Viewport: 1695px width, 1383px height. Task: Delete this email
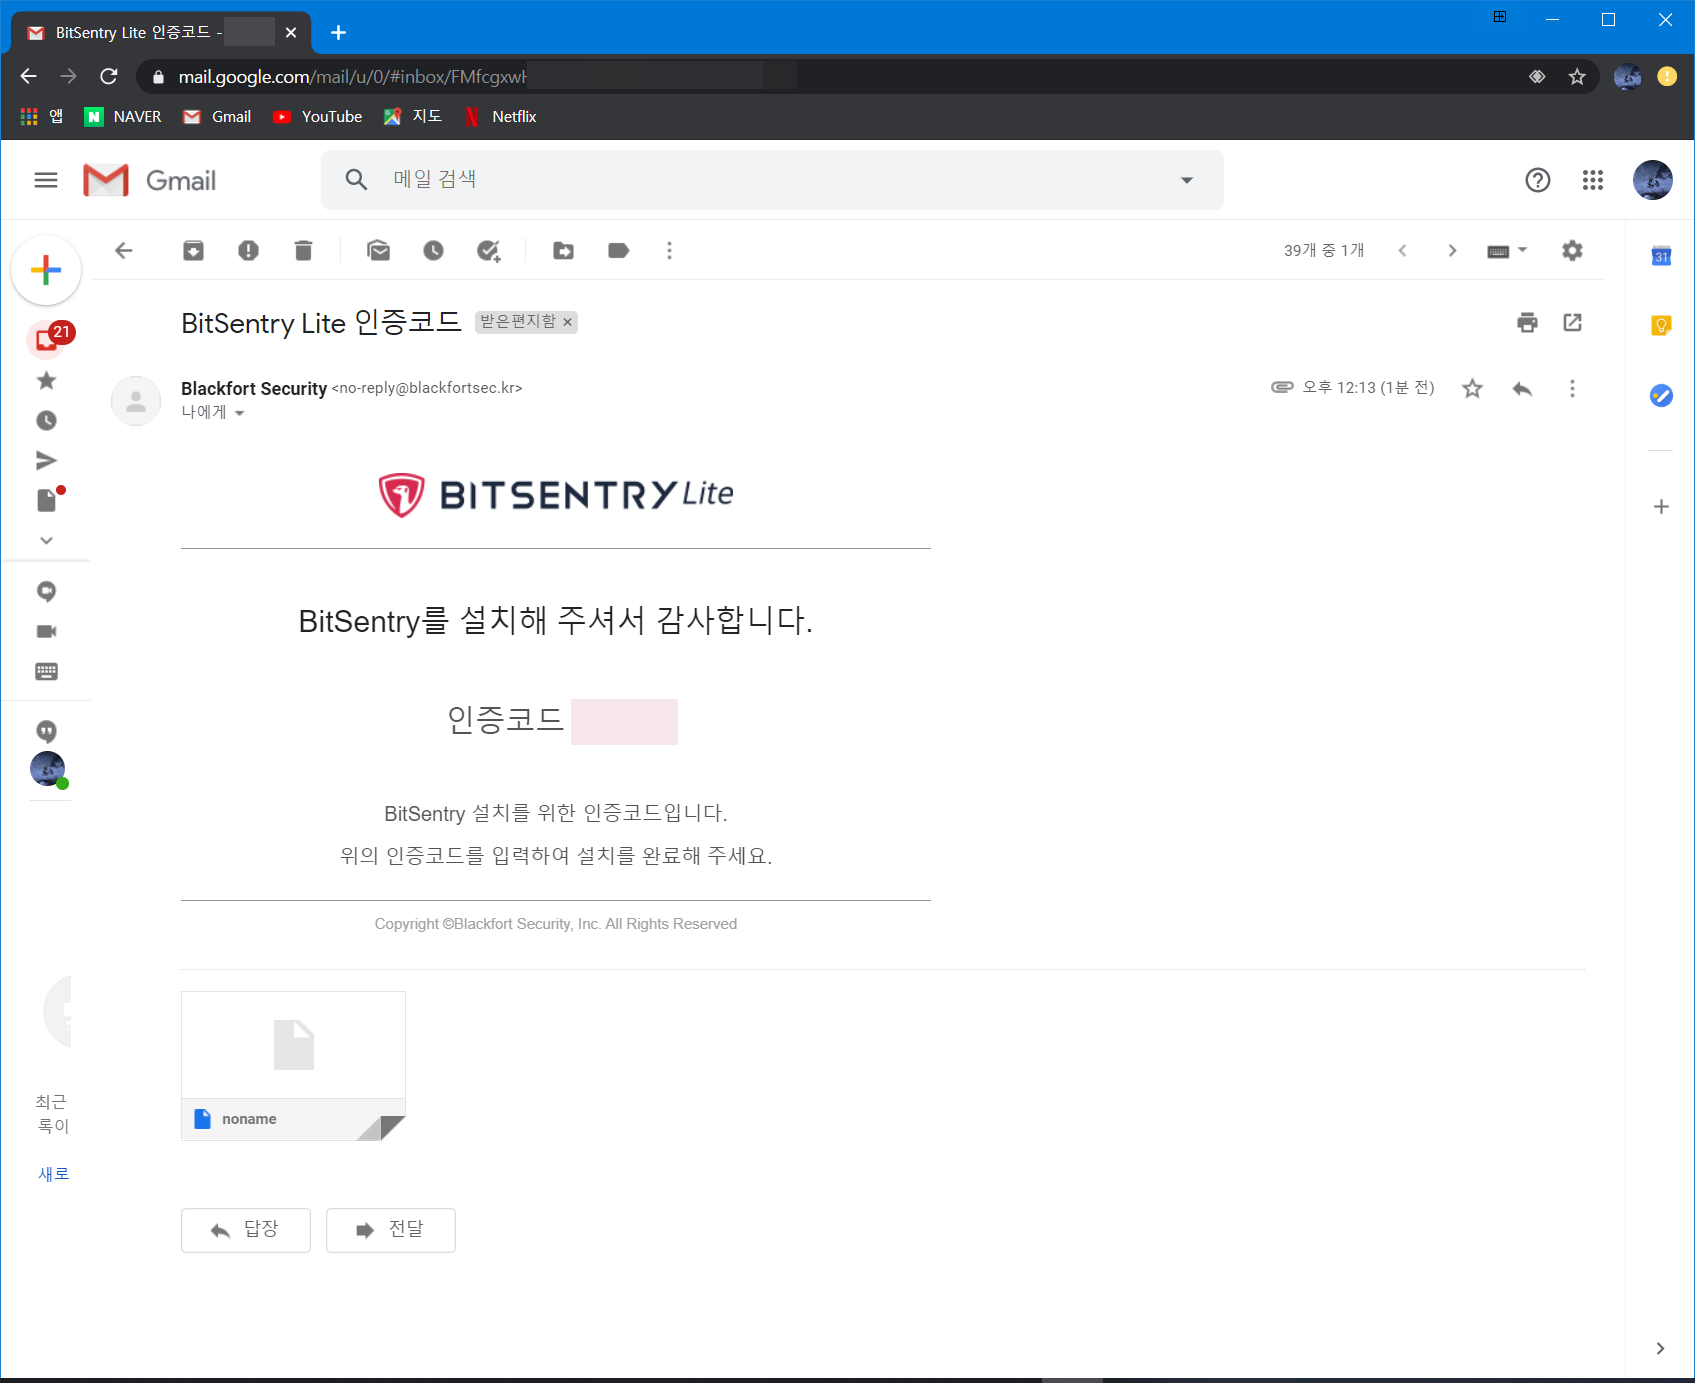(x=303, y=250)
